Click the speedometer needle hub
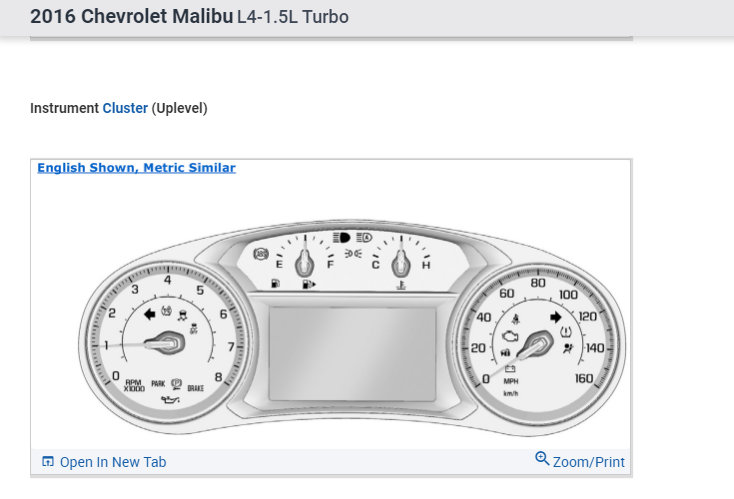The image size is (734, 499). (541, 346)
